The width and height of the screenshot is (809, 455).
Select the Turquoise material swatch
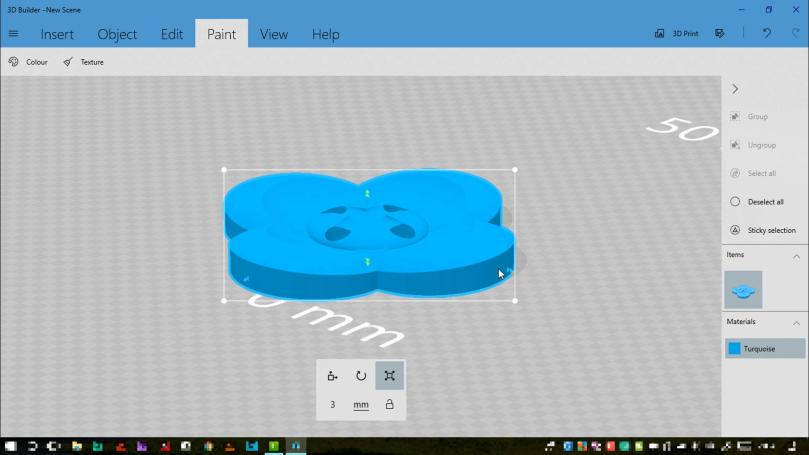tap(765, 349)
